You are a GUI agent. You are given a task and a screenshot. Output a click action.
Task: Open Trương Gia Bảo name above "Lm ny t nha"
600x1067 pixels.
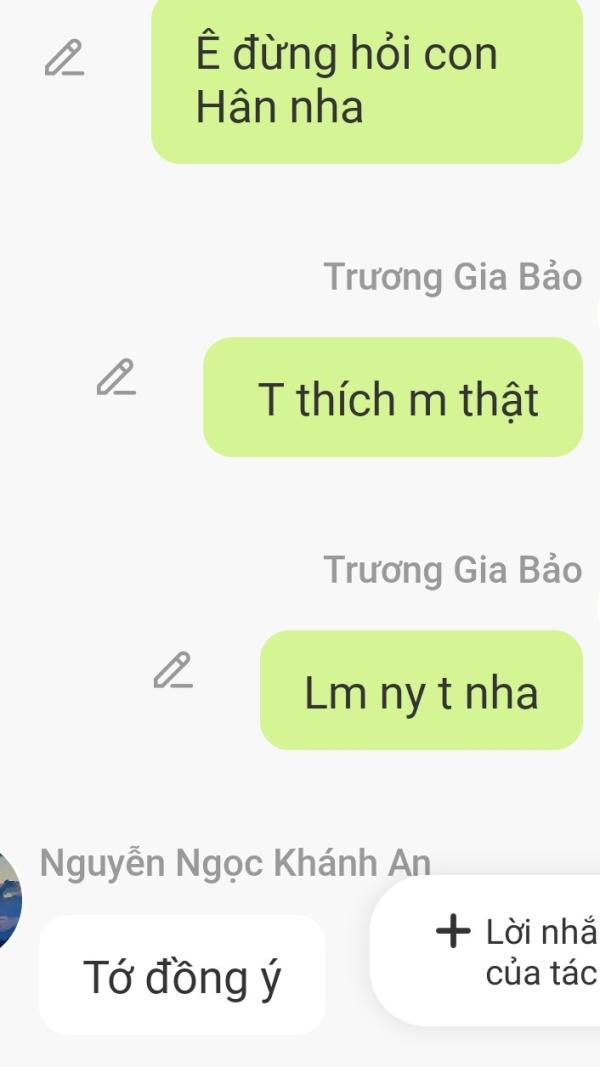(x=453, y=570)
